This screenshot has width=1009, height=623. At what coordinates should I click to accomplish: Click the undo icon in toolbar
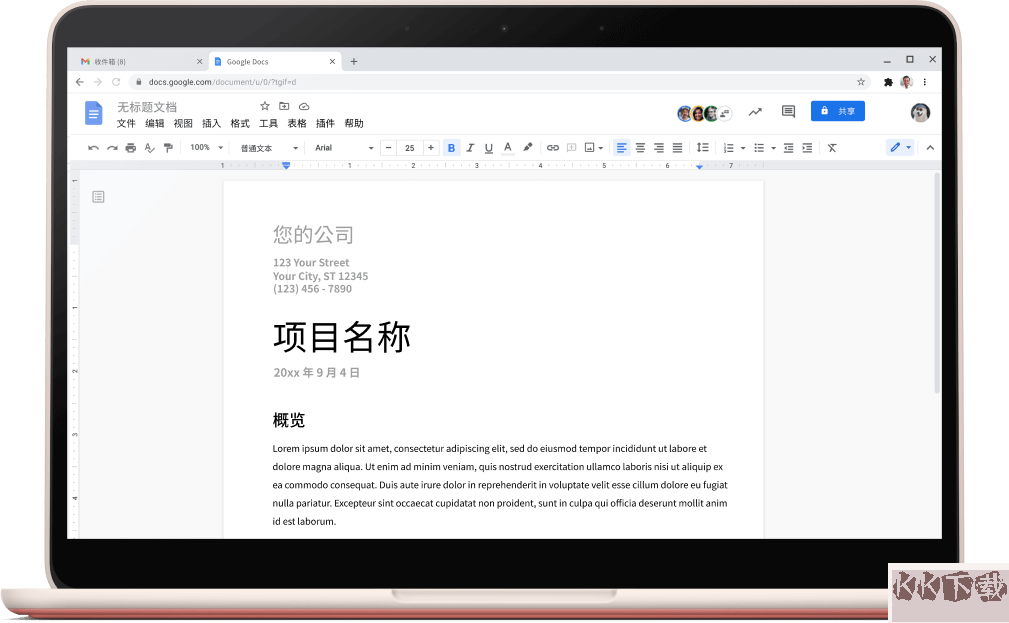(x=93, y=148)
